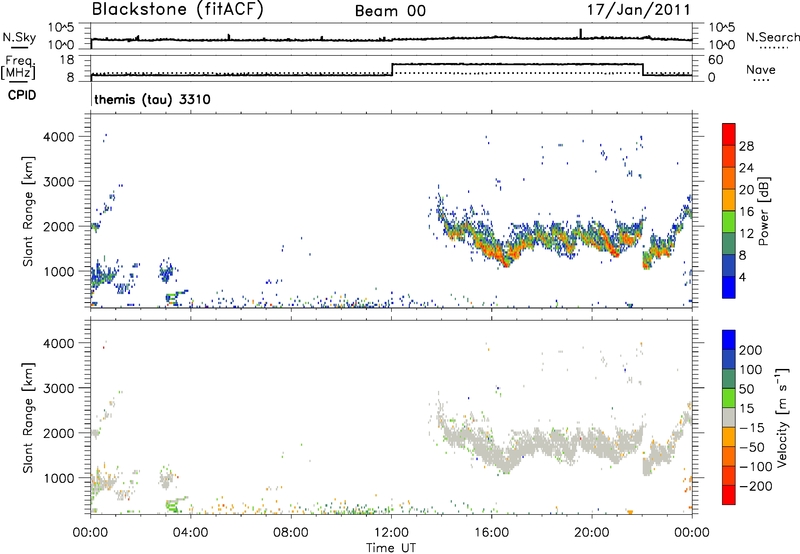Click the frequency step-up at 12:00
This screenshot has width=800, height=554.
tap(392, 69)
